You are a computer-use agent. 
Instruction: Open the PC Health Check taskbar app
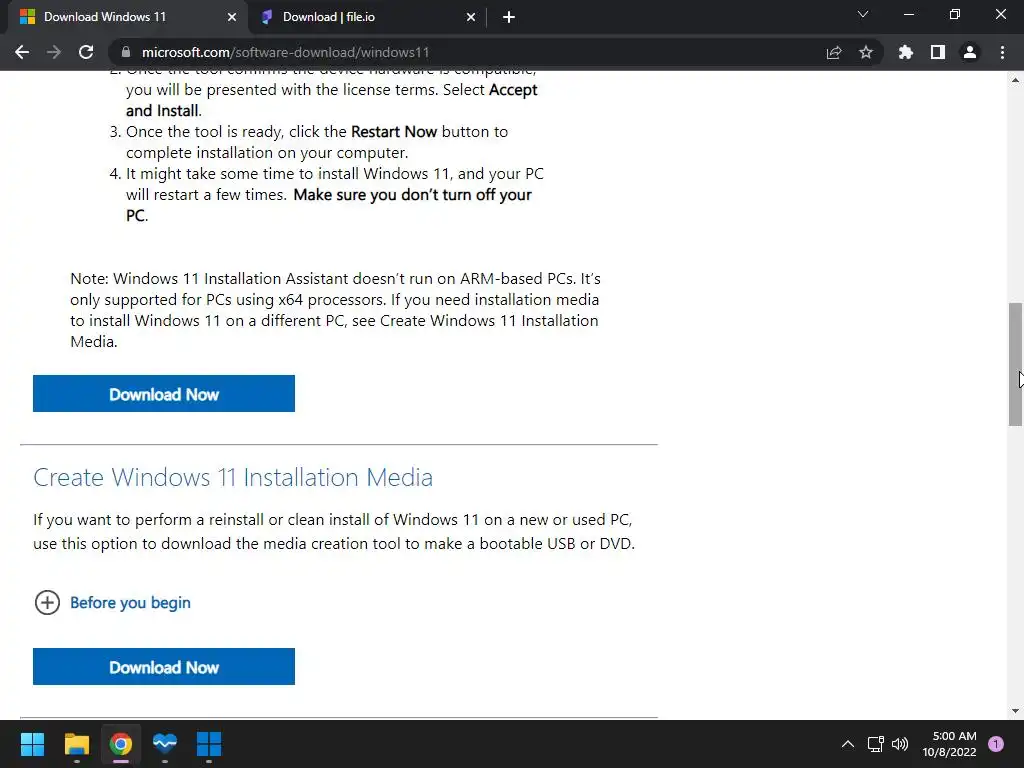165,744
